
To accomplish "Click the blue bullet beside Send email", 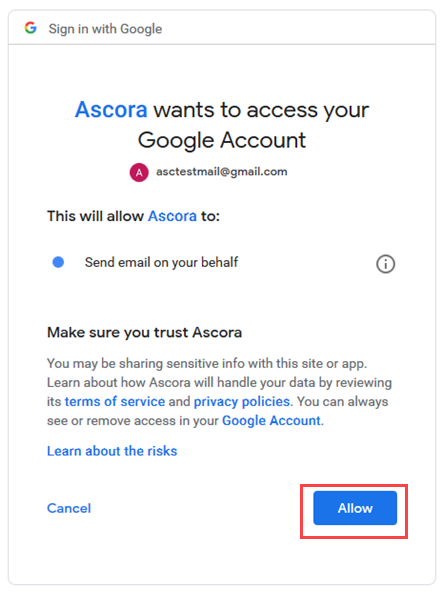I will (x=58, y=262).
